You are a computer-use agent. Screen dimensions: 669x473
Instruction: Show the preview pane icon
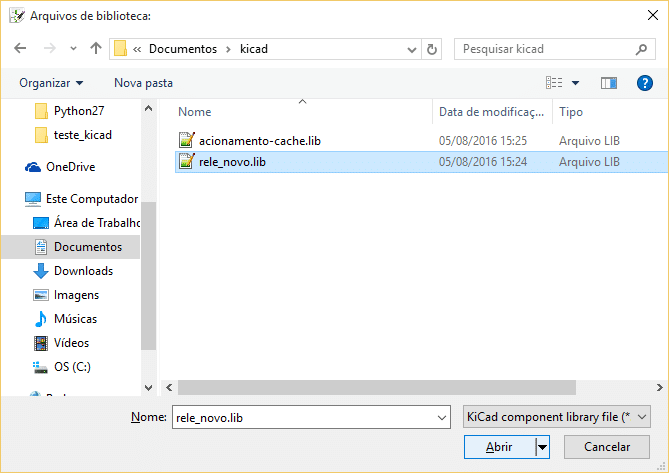(x=609, y=83)
